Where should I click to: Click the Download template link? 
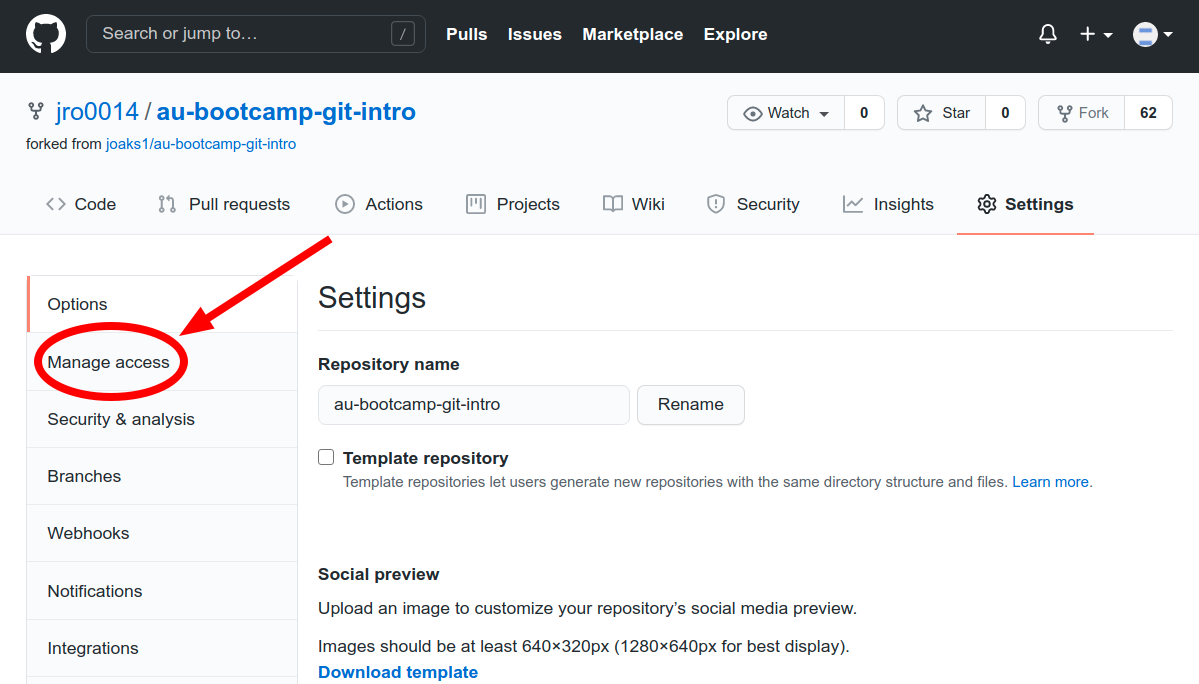coord(398,672)
